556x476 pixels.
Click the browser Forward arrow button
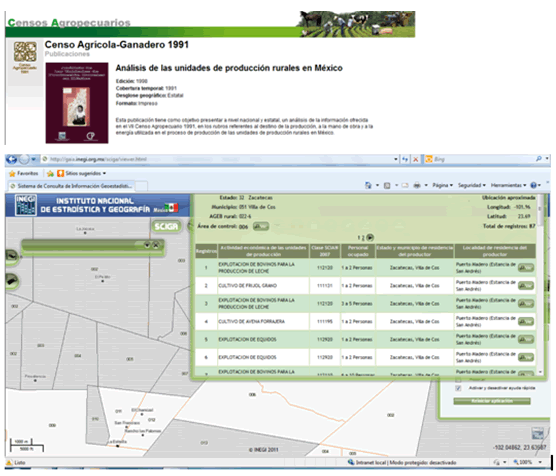point(24,160)
